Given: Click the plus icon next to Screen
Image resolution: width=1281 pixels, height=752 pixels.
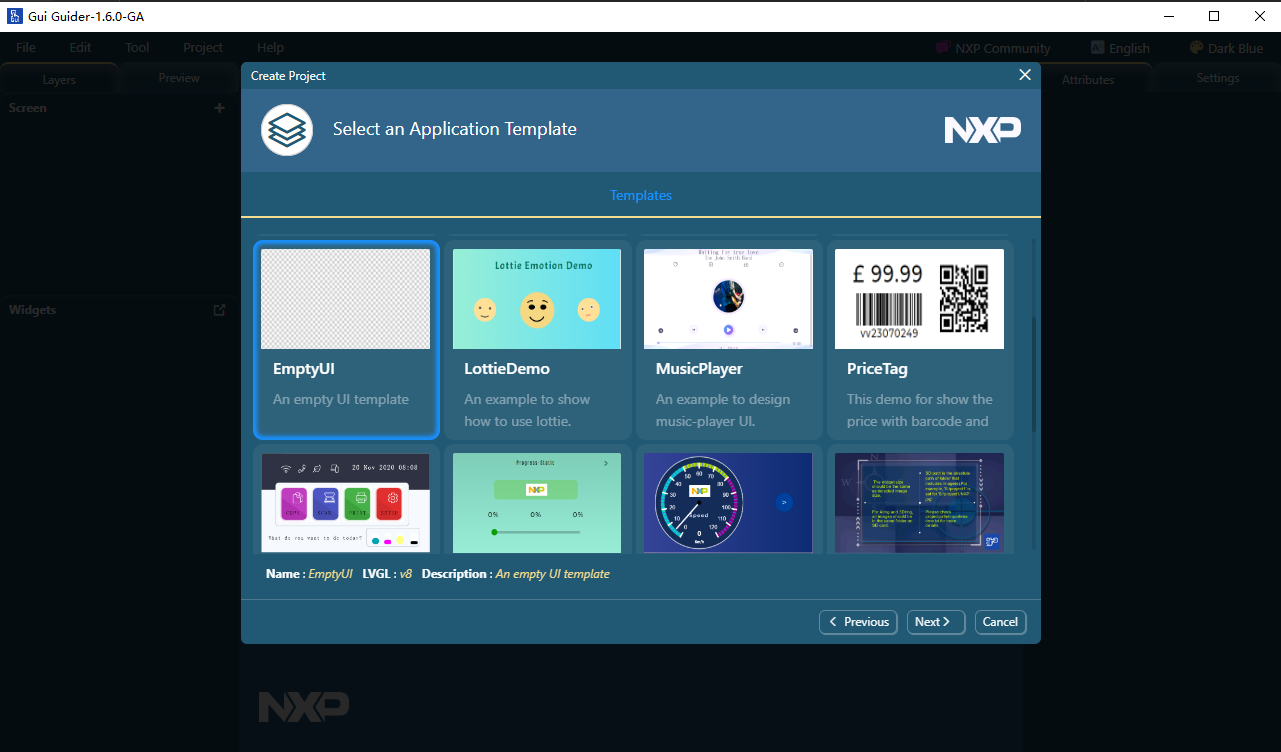Looking at the screenshot, I should pyautogui.click(x=219, y=108).
